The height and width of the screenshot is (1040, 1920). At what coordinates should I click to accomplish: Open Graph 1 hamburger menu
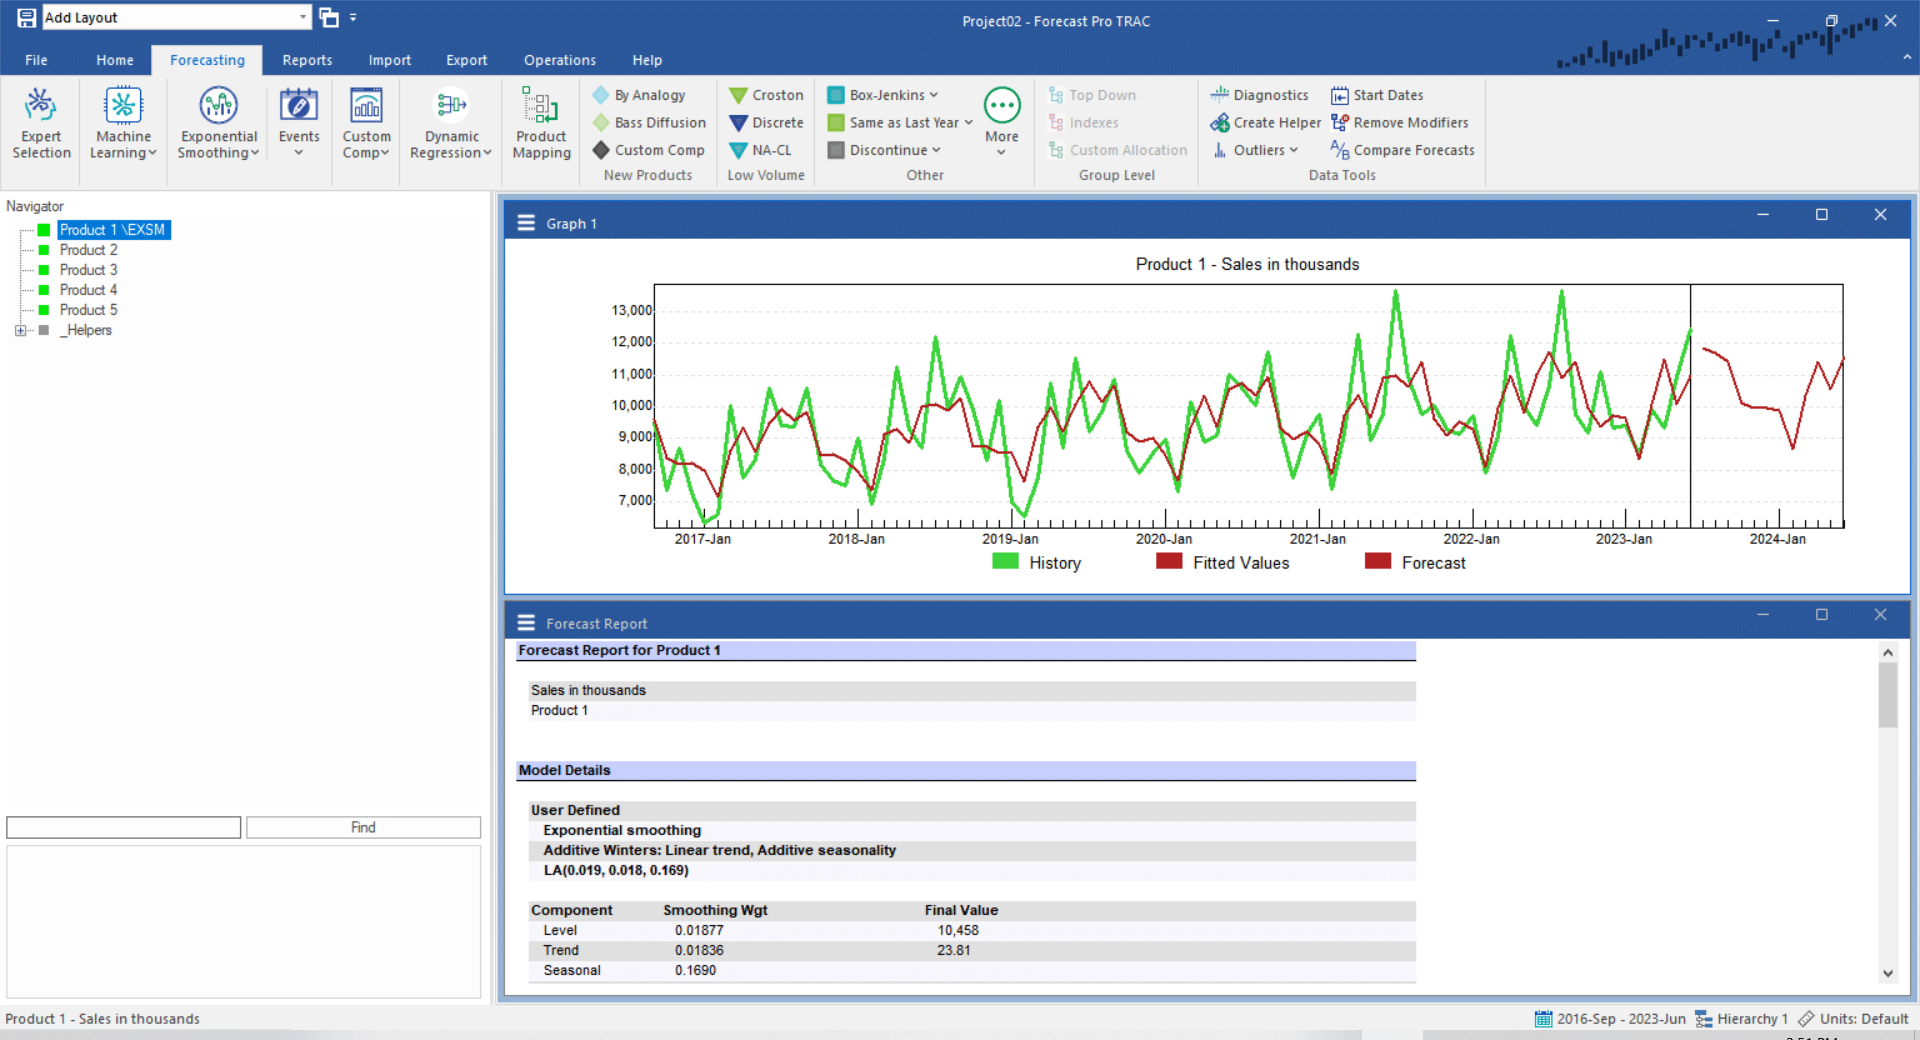(525, 223)
